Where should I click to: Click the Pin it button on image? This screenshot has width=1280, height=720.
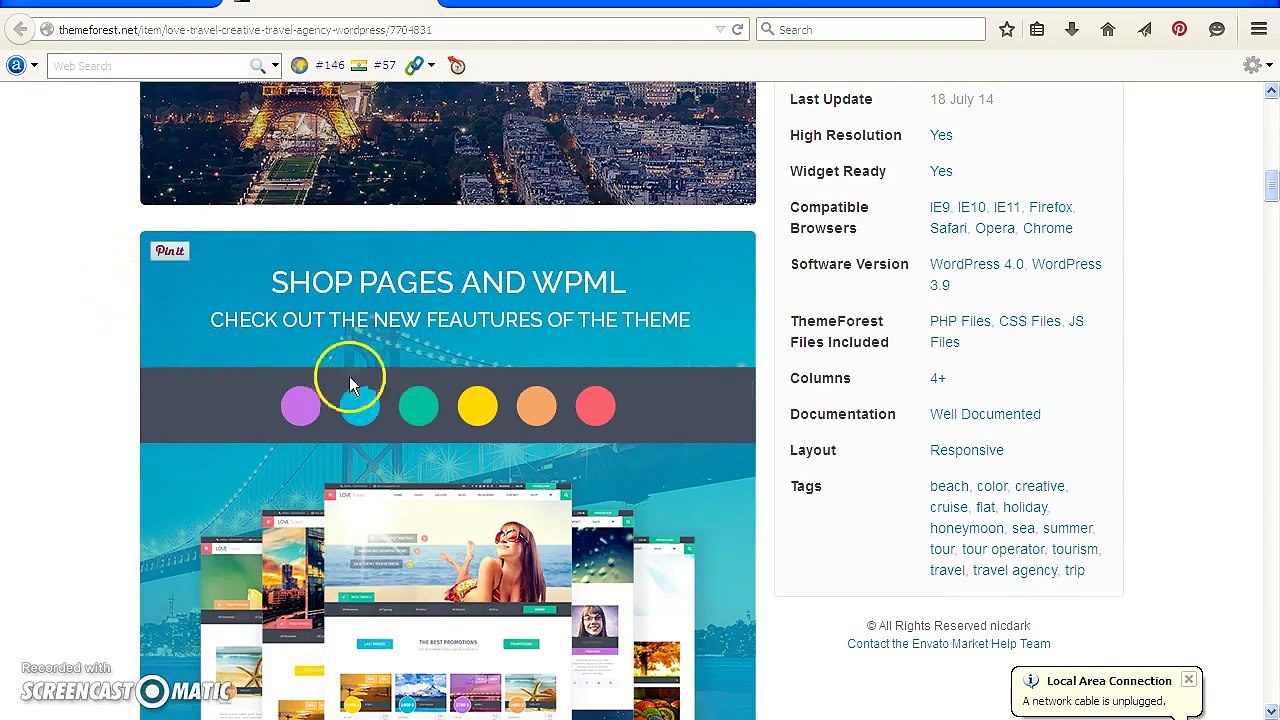170,251
